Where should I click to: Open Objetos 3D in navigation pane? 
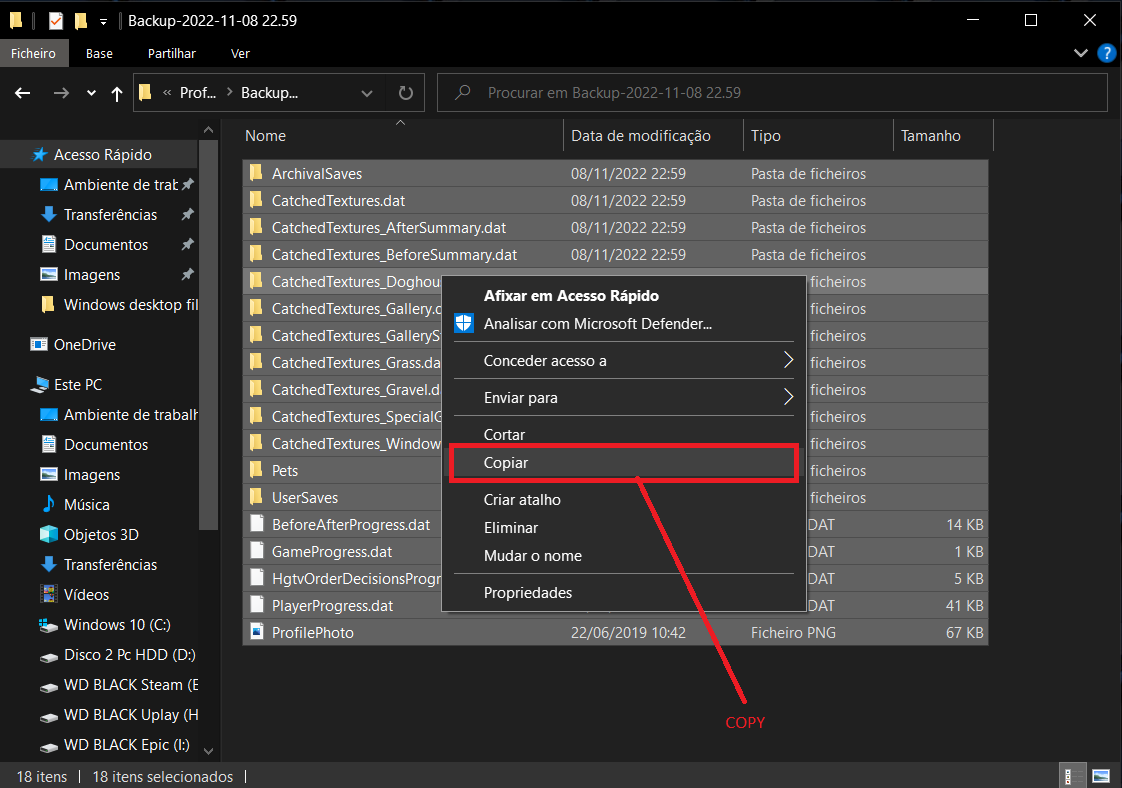[x=100, y=534]
